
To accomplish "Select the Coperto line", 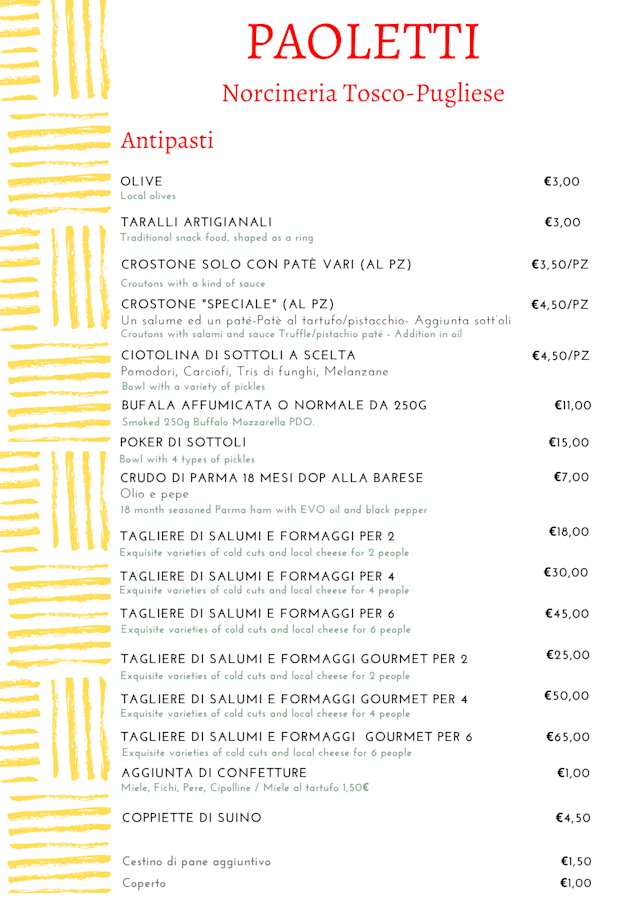I will pos(144,884).
